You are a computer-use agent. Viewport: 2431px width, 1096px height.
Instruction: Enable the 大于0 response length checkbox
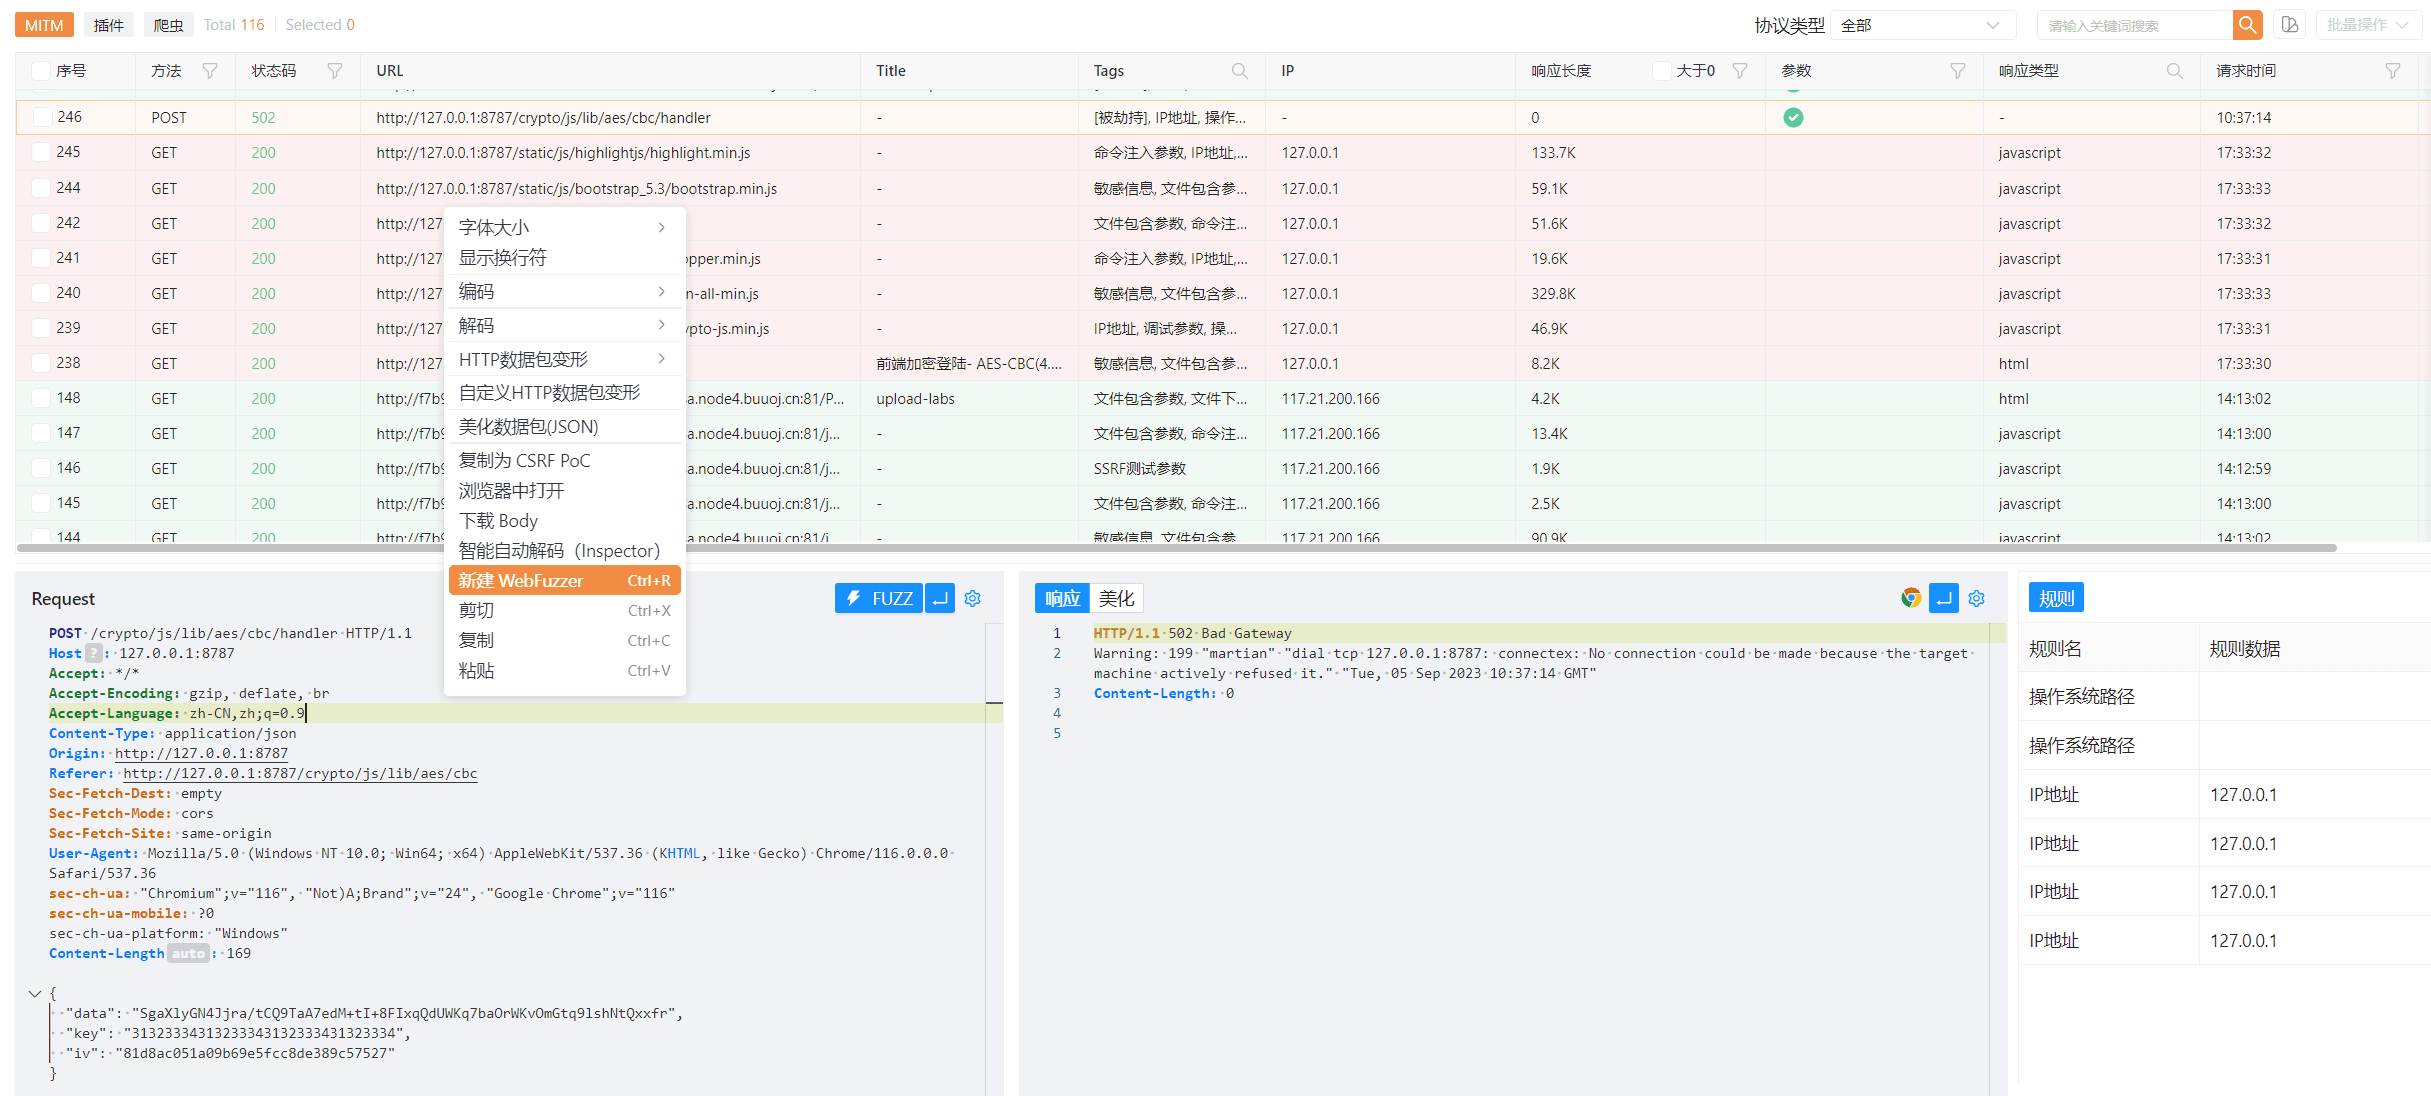point(1661,71)
